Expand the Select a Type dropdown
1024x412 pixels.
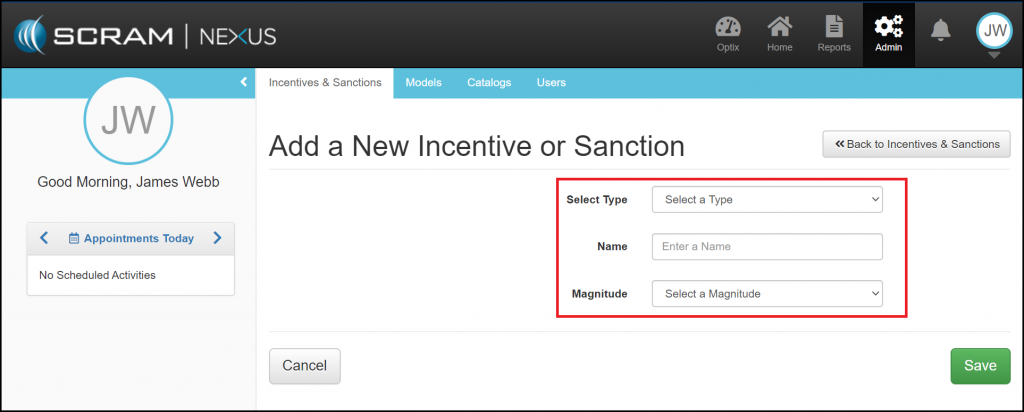coord(767,200)
